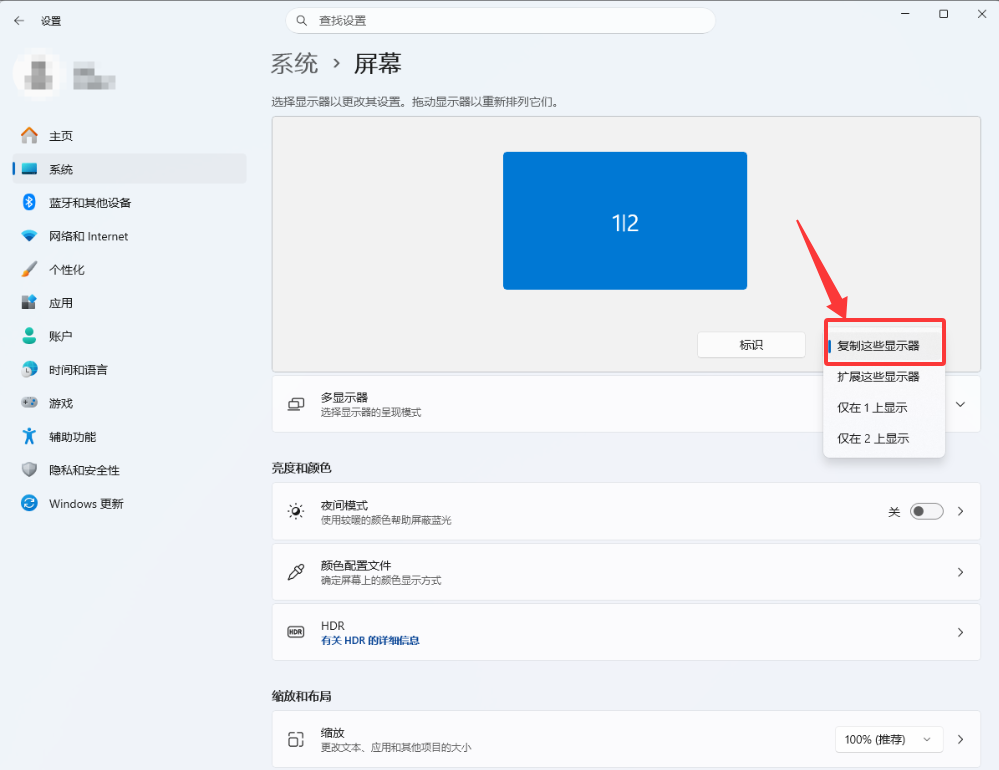Screen dimensions: 999x770
Task: Click the back arrow in Settings header
Action: [x=19, y=21]
